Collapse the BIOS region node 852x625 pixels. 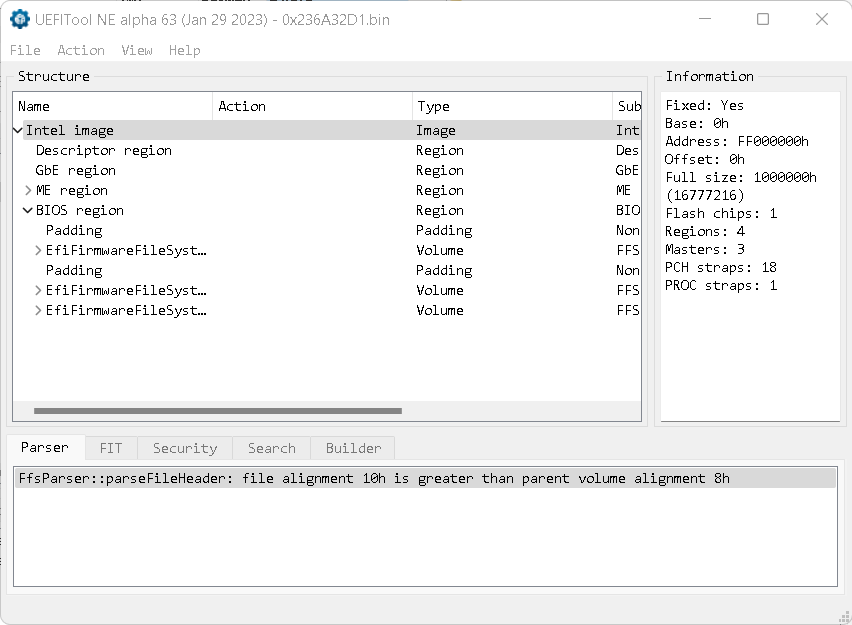[28, 210]
